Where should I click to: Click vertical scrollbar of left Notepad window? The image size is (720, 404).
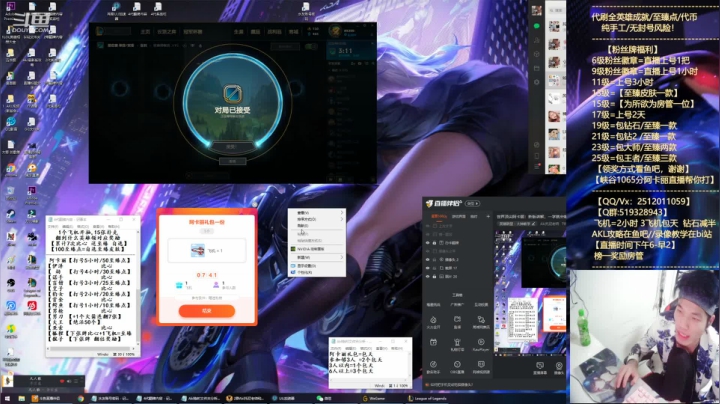(x=138, y=287)
